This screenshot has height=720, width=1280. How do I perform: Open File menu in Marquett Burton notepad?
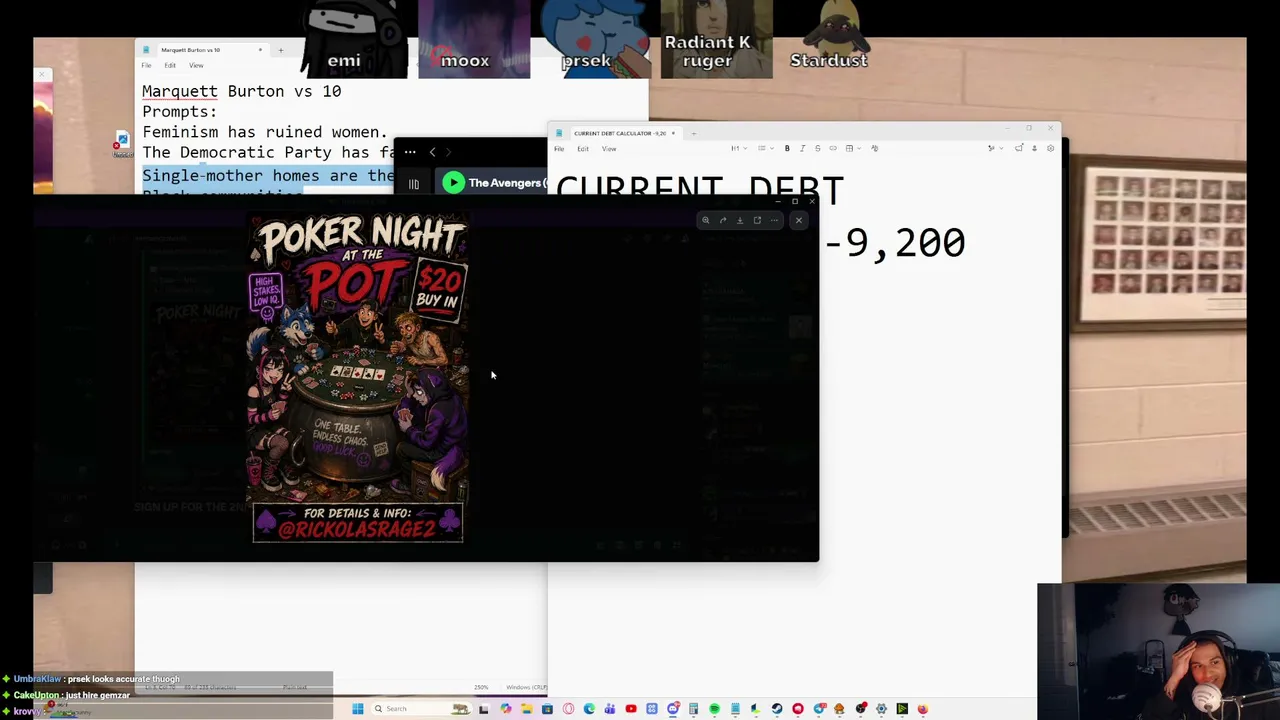(x=146, y=66)
